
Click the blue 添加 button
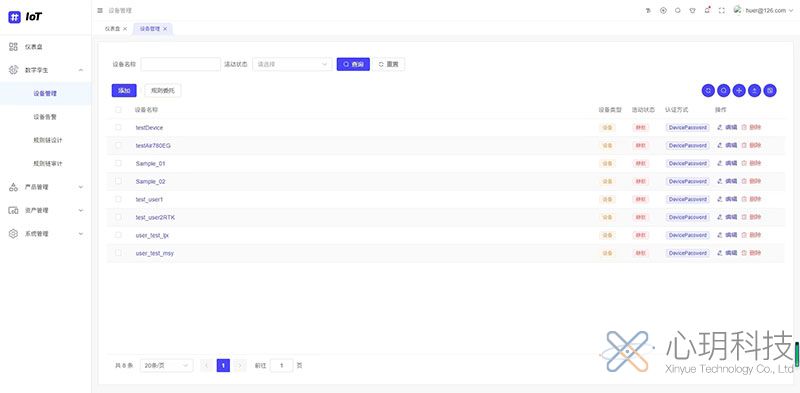124,90
